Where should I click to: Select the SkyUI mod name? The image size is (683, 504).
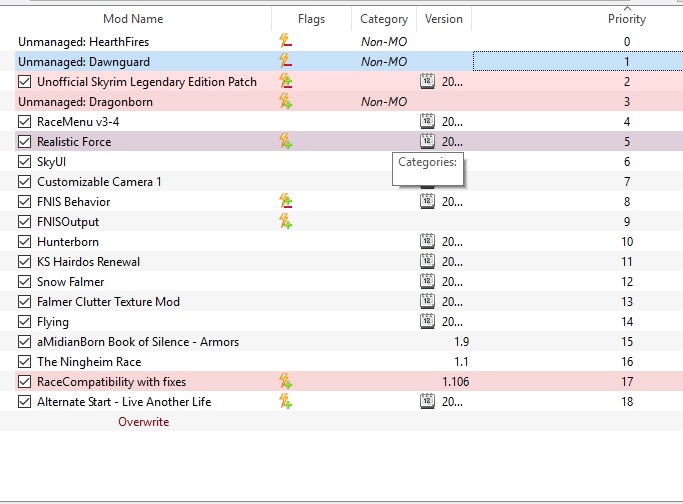point(51,162)
